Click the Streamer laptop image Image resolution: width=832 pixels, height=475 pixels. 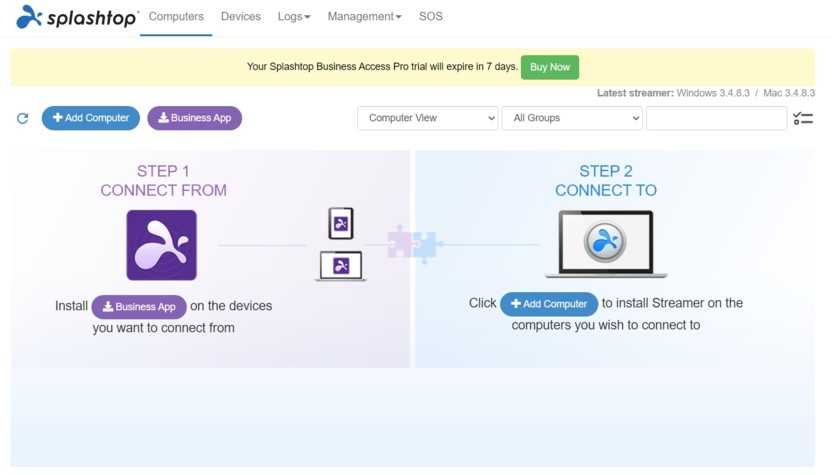606,244
